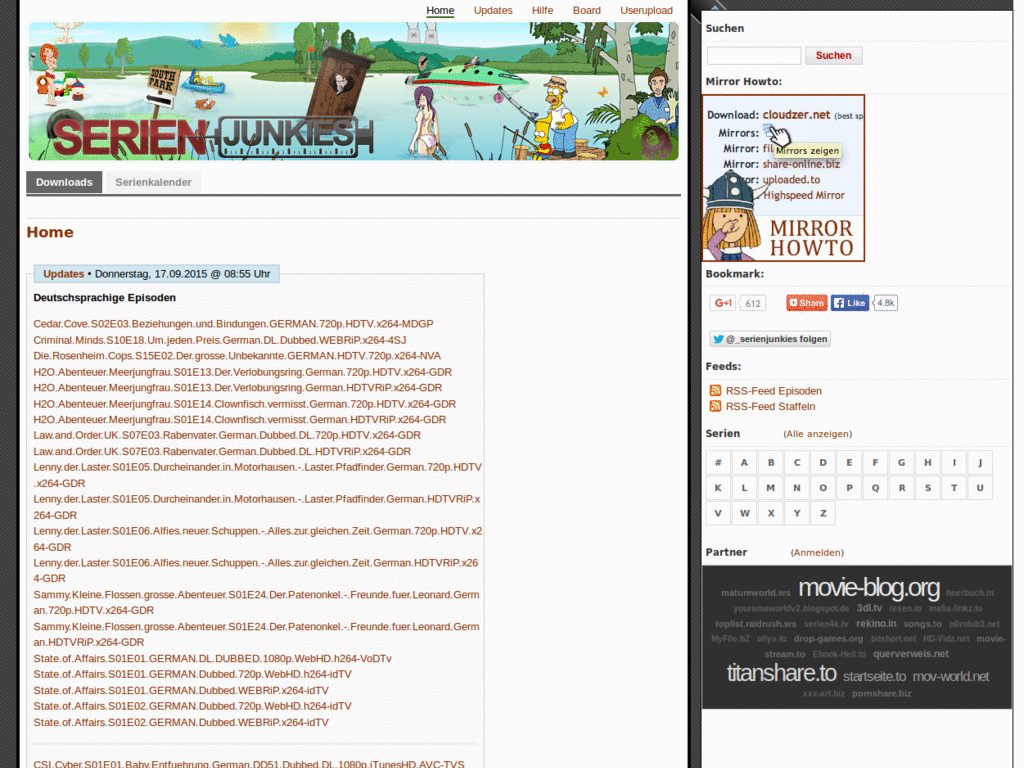
Task: Open Criminal.Minds.S10E18 episode link
Action: tap(219, 340)
